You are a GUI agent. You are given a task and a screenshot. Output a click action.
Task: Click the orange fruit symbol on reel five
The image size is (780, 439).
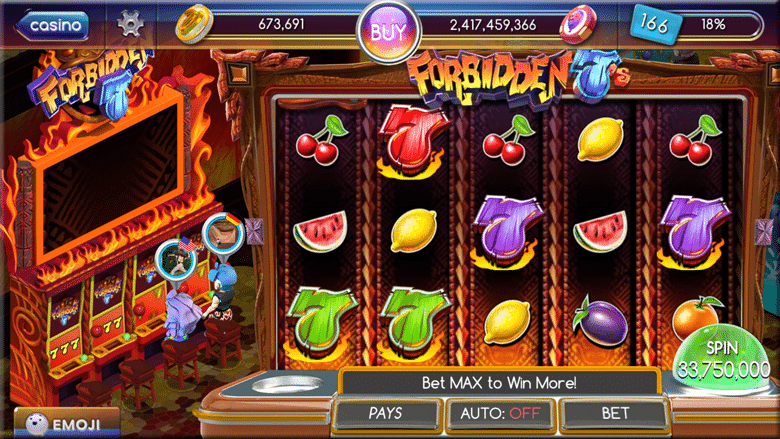click(x=696, y=317)
